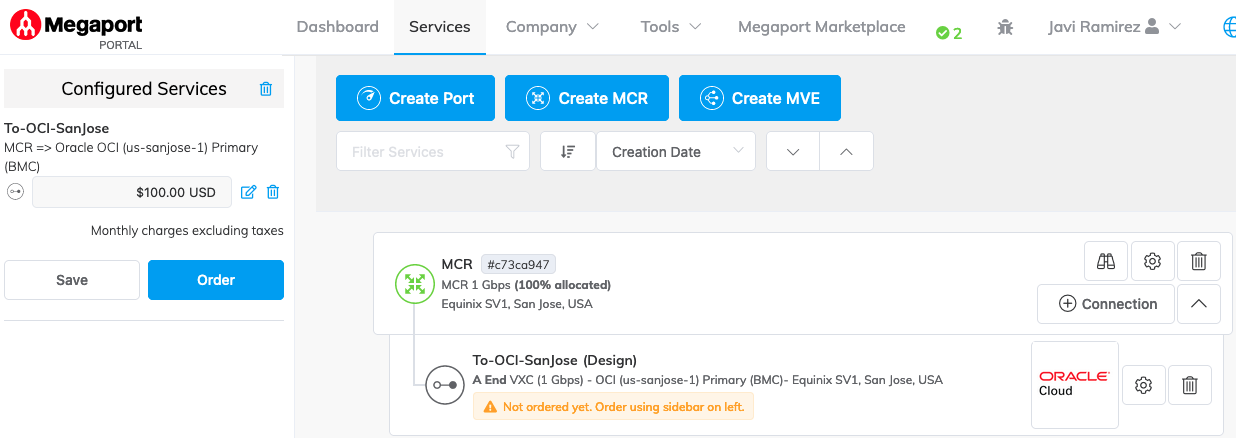The image size is (1236, 438).
Task: Clear all Configured Services with trash icon
Action: [x=266, y=89]
